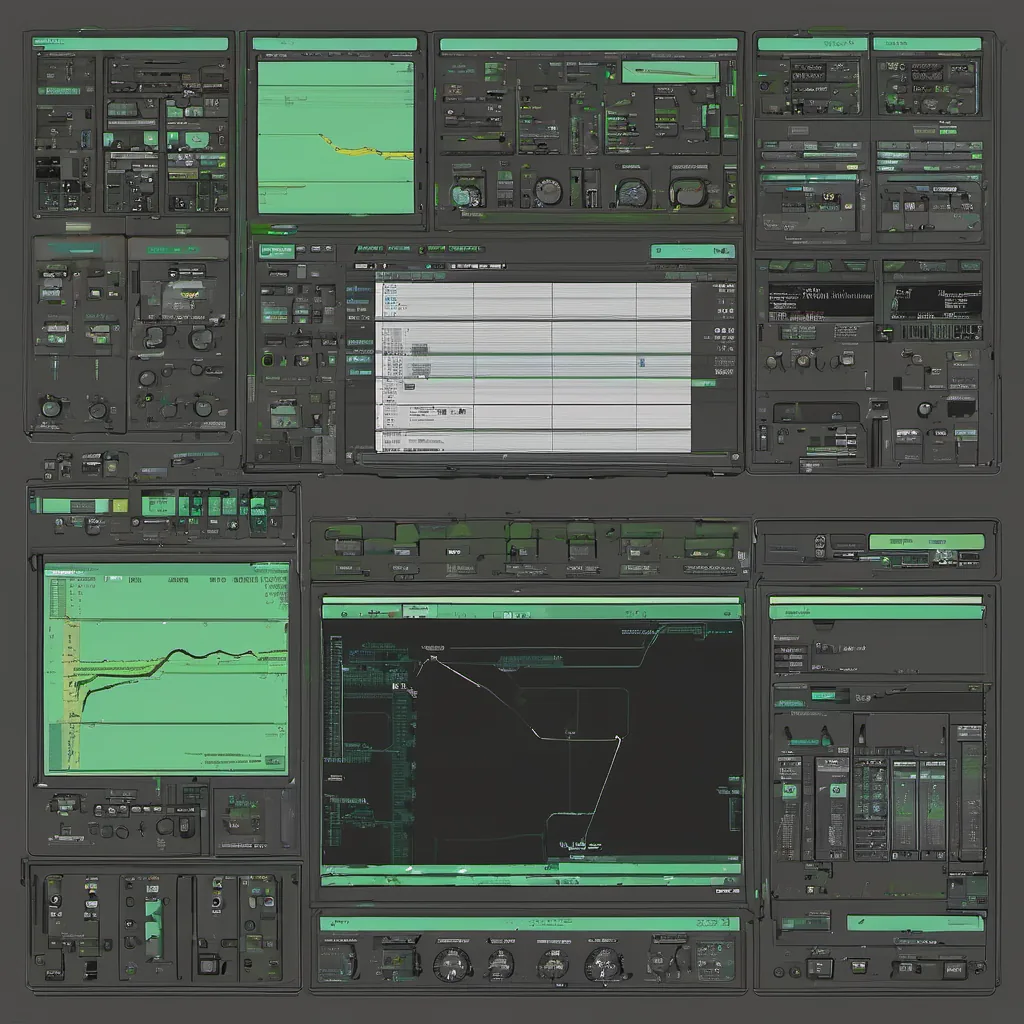The height and width of the screenshot is (1024, 1024).
Task: Expand the green header of the bottom knob panel
Action: click(529, 924)
